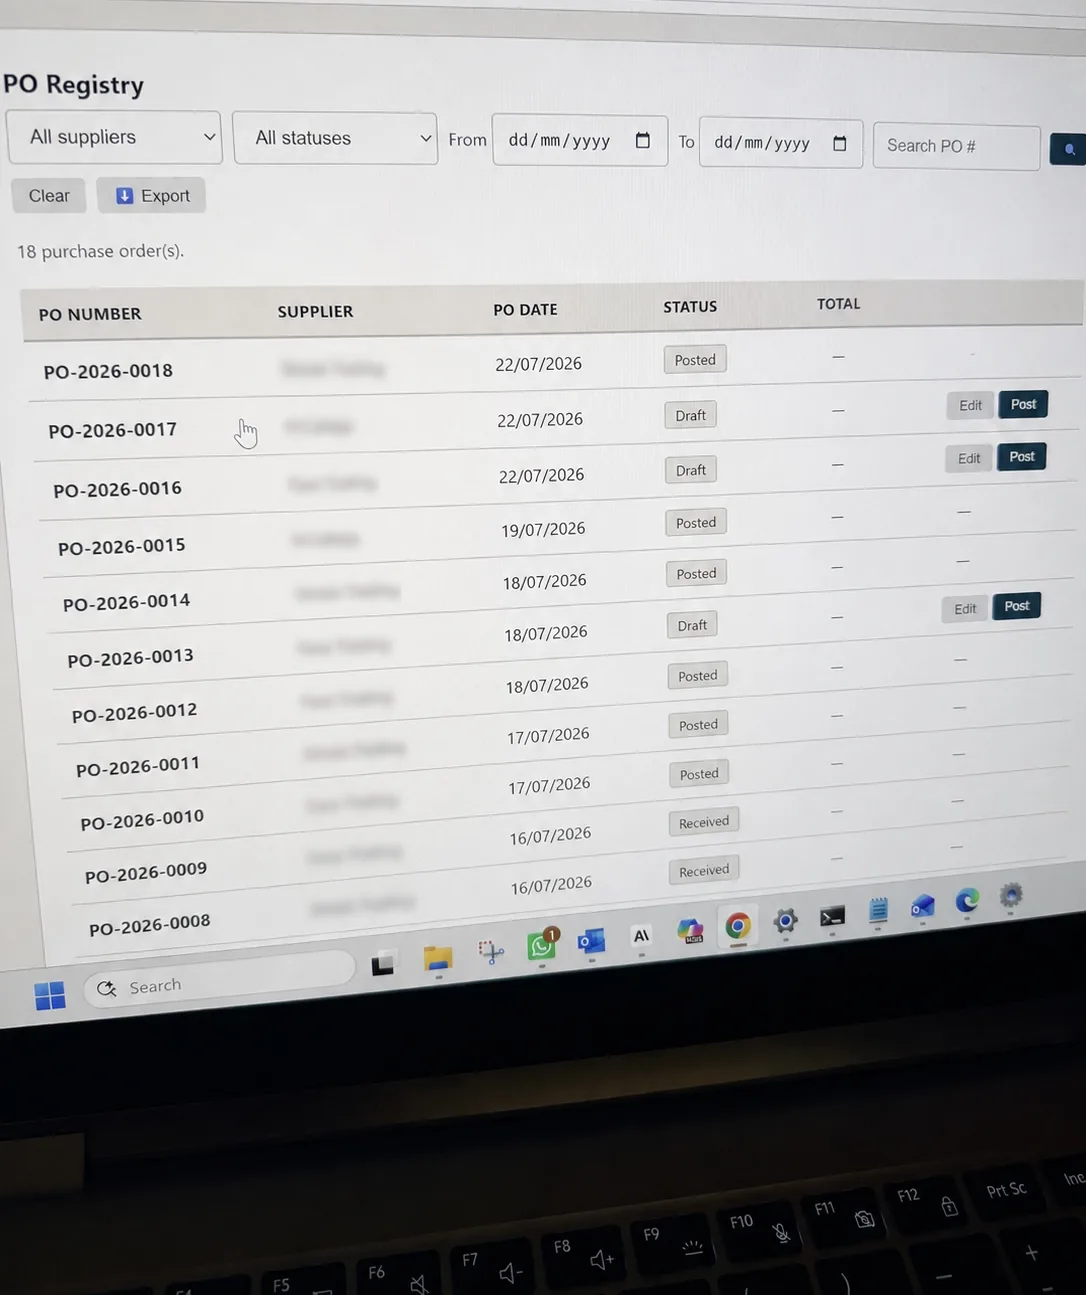1086x1295 pixels.
Task: Click the Search PO # input
Action: click(x=956, y=146)
